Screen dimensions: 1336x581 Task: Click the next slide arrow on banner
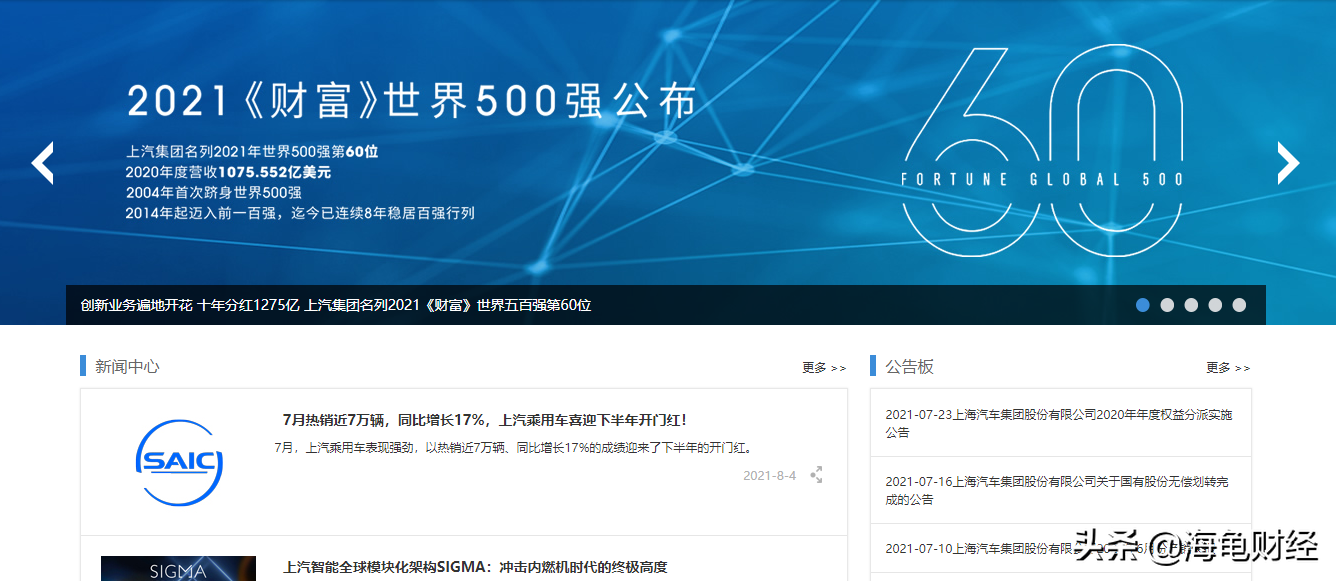coord(1288,163)
